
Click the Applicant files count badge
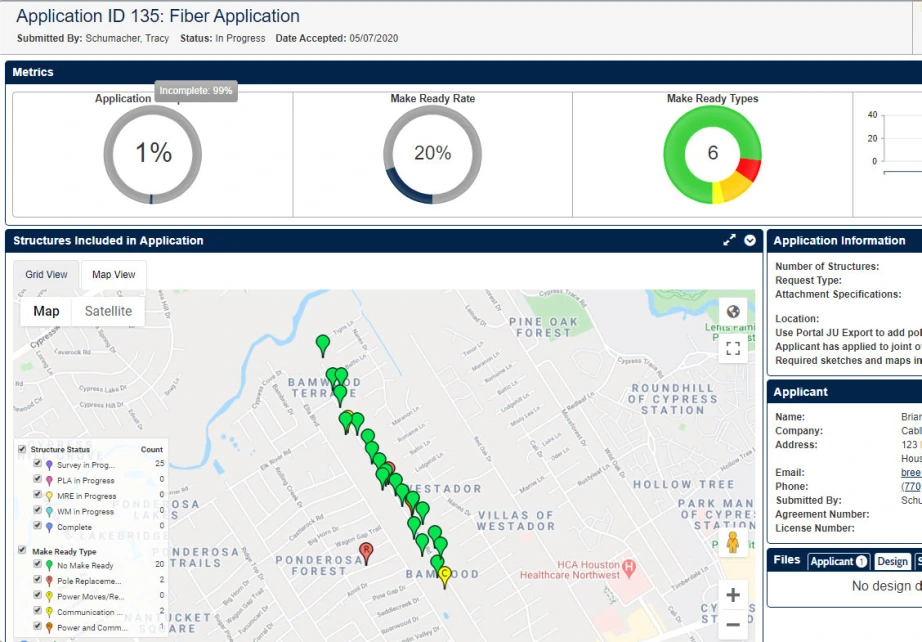(x=861, y=561)
